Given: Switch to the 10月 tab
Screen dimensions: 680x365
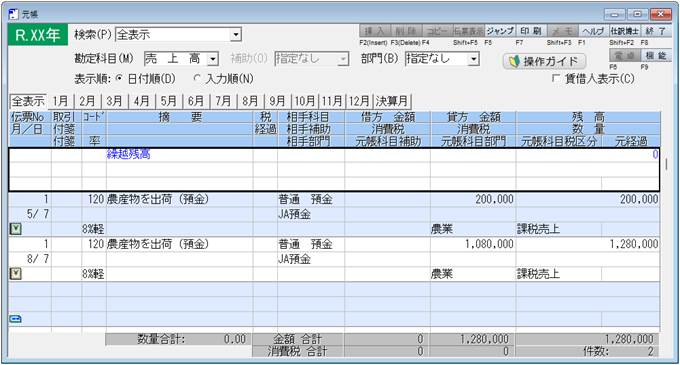Looking at the screenshot, I should point(305,101).
